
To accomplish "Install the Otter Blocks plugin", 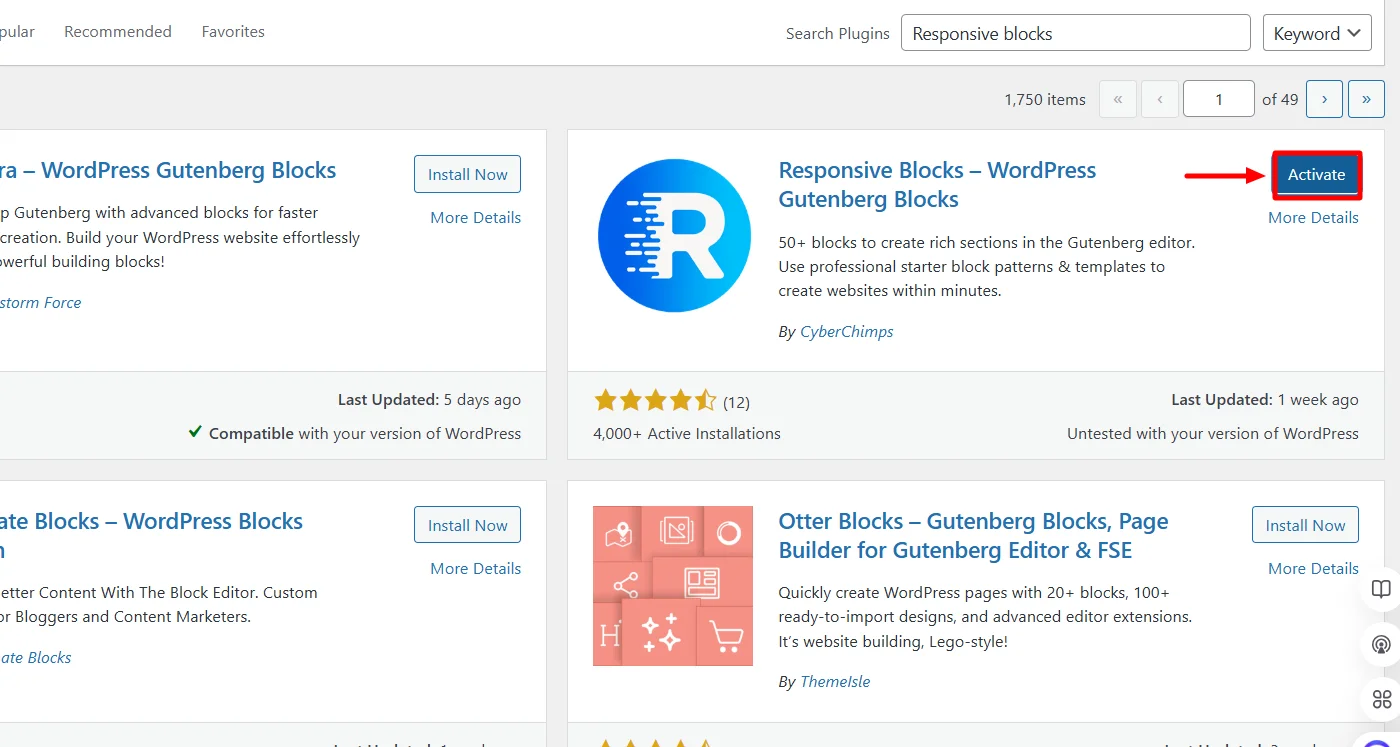I will 1305,525.
